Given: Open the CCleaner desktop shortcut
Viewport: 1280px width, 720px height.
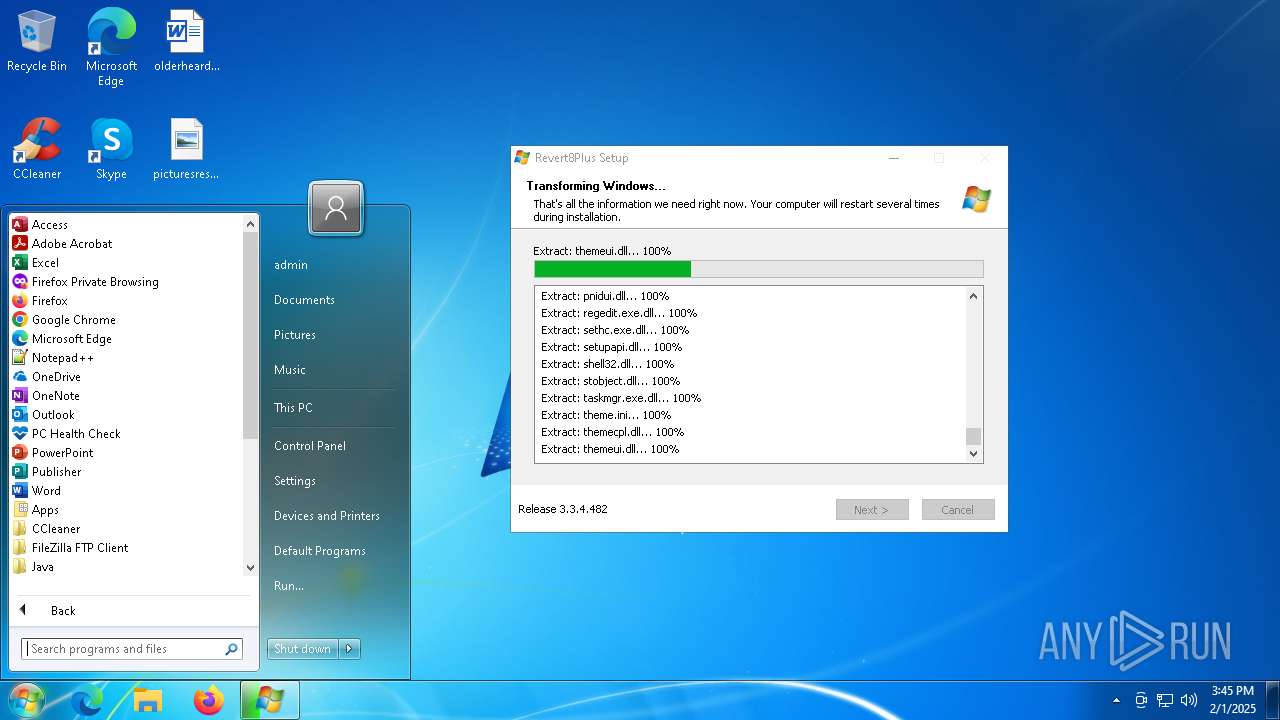Looking at the screenshot, I should (x=37, y=150).
